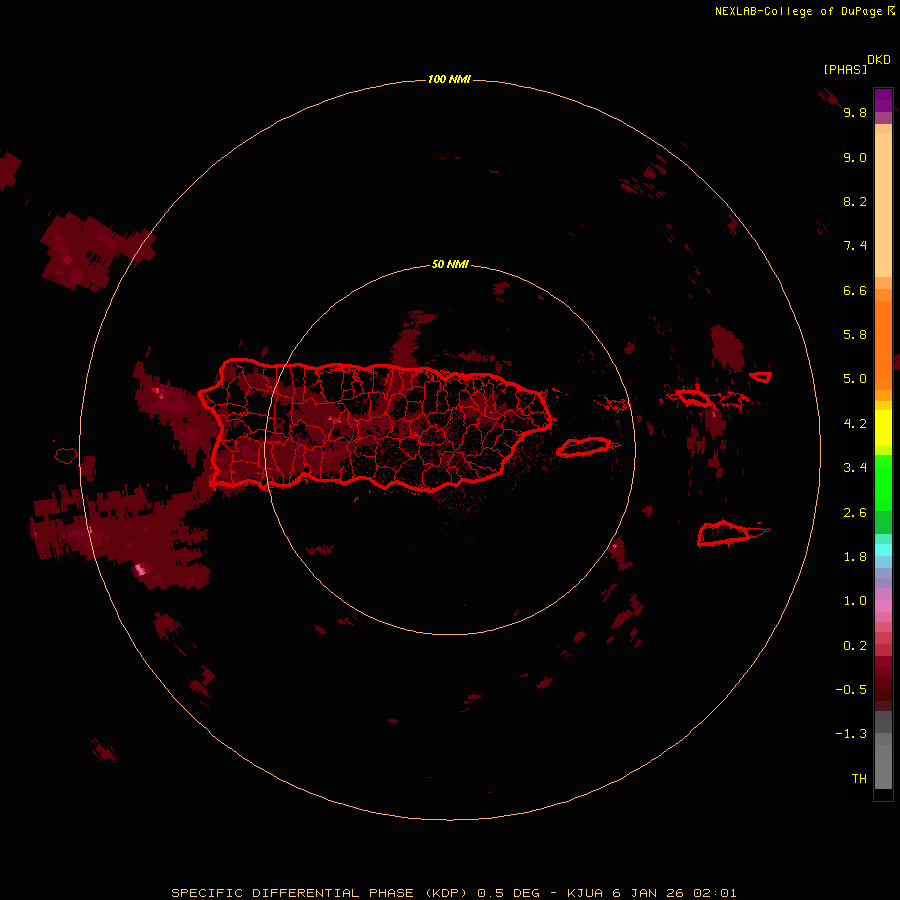
Task: Click the TH label on the scale
Action: coord(859,779)
